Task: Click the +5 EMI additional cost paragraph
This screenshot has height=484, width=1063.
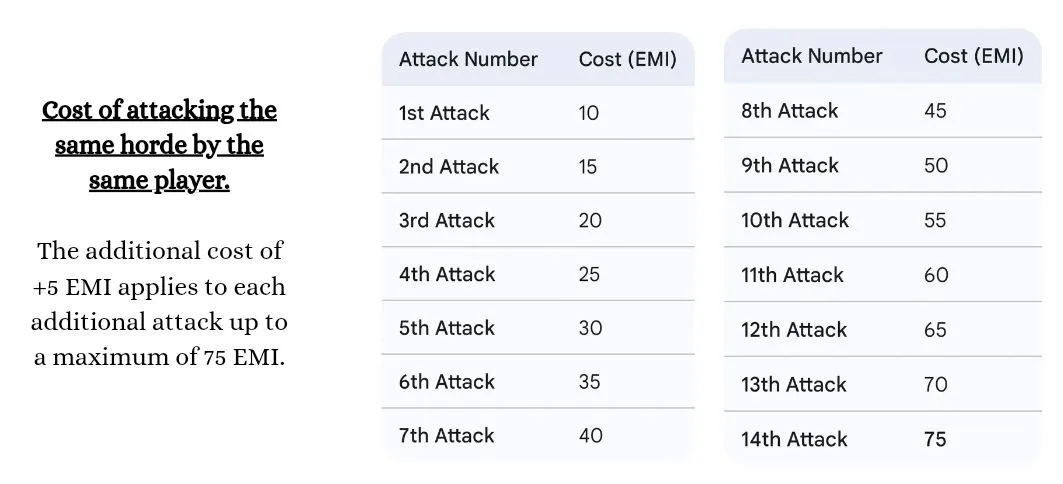Action: click(x=159, y=304)
